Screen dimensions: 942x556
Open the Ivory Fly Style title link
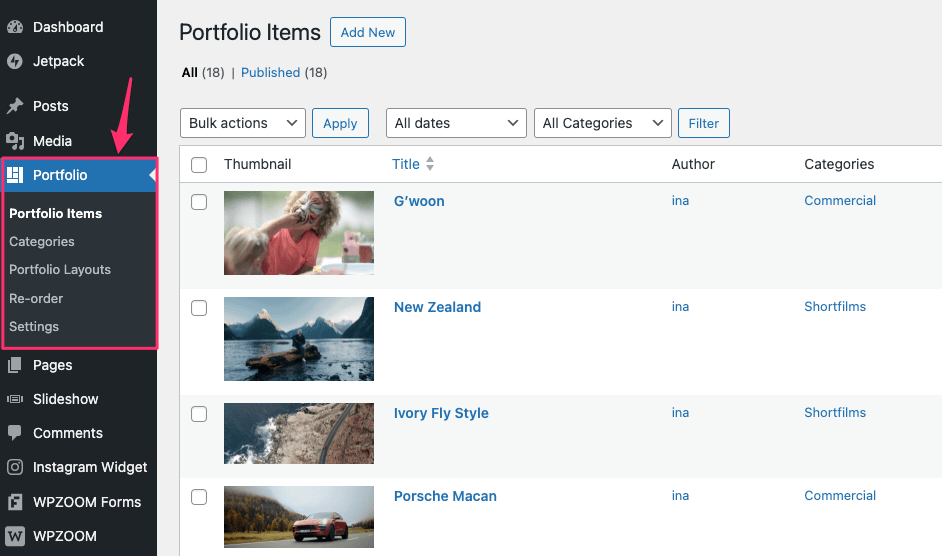tap(441, 413)
